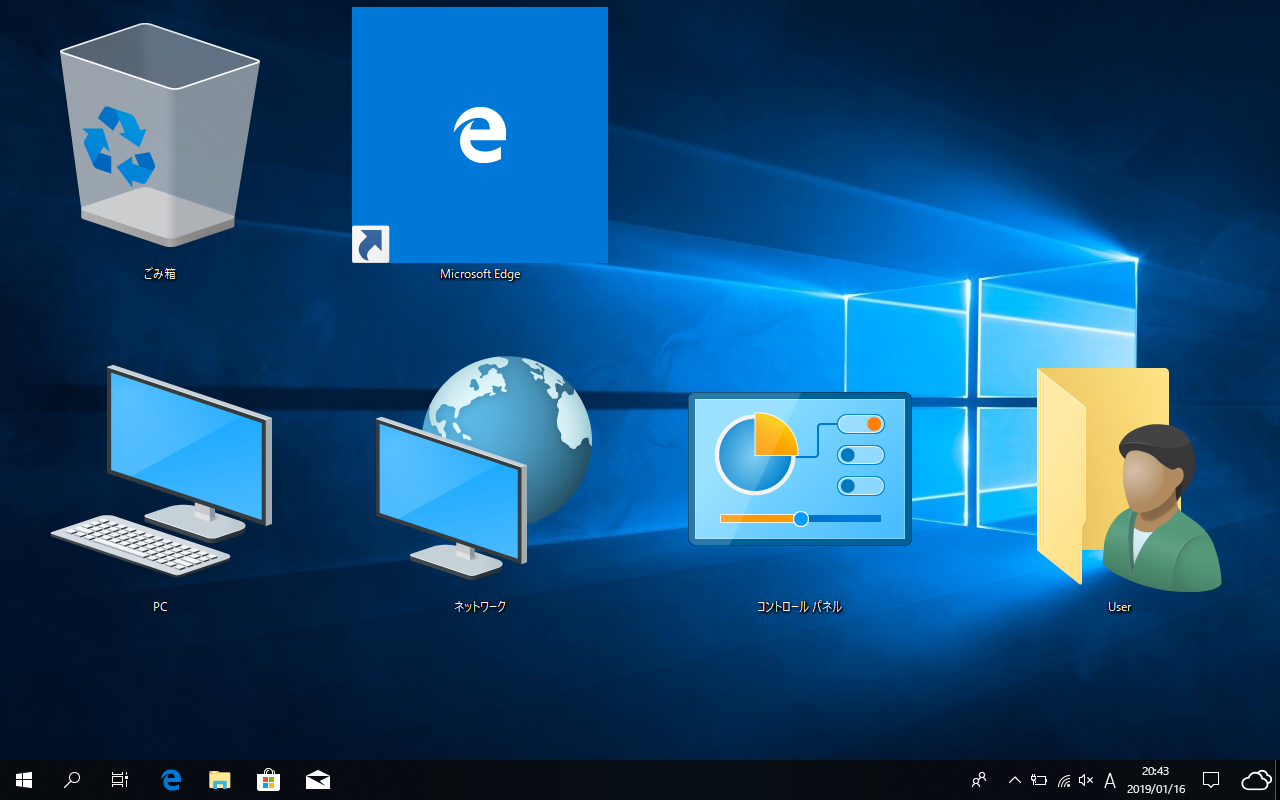
Task: Open the People icon in the taskbar
Action: 979,780
